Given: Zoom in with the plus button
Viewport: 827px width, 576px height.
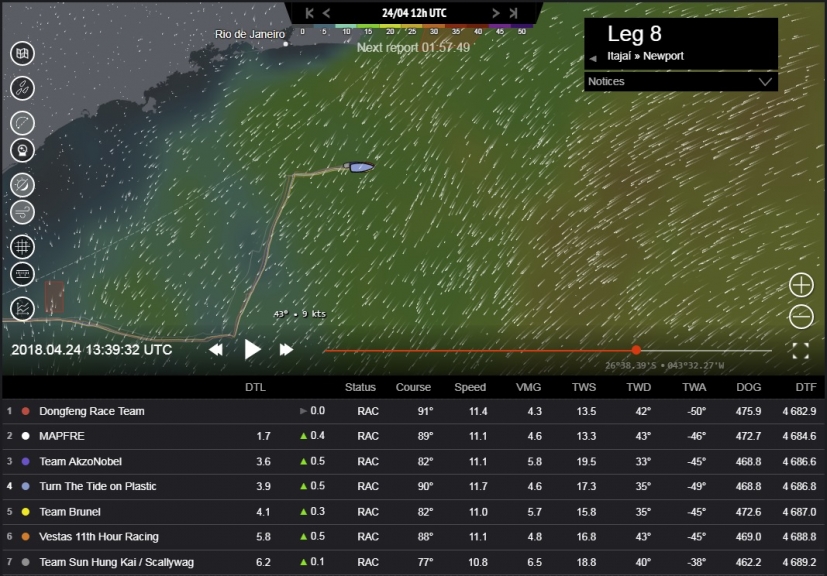Looking at the screenshot, I should point(801,285).
